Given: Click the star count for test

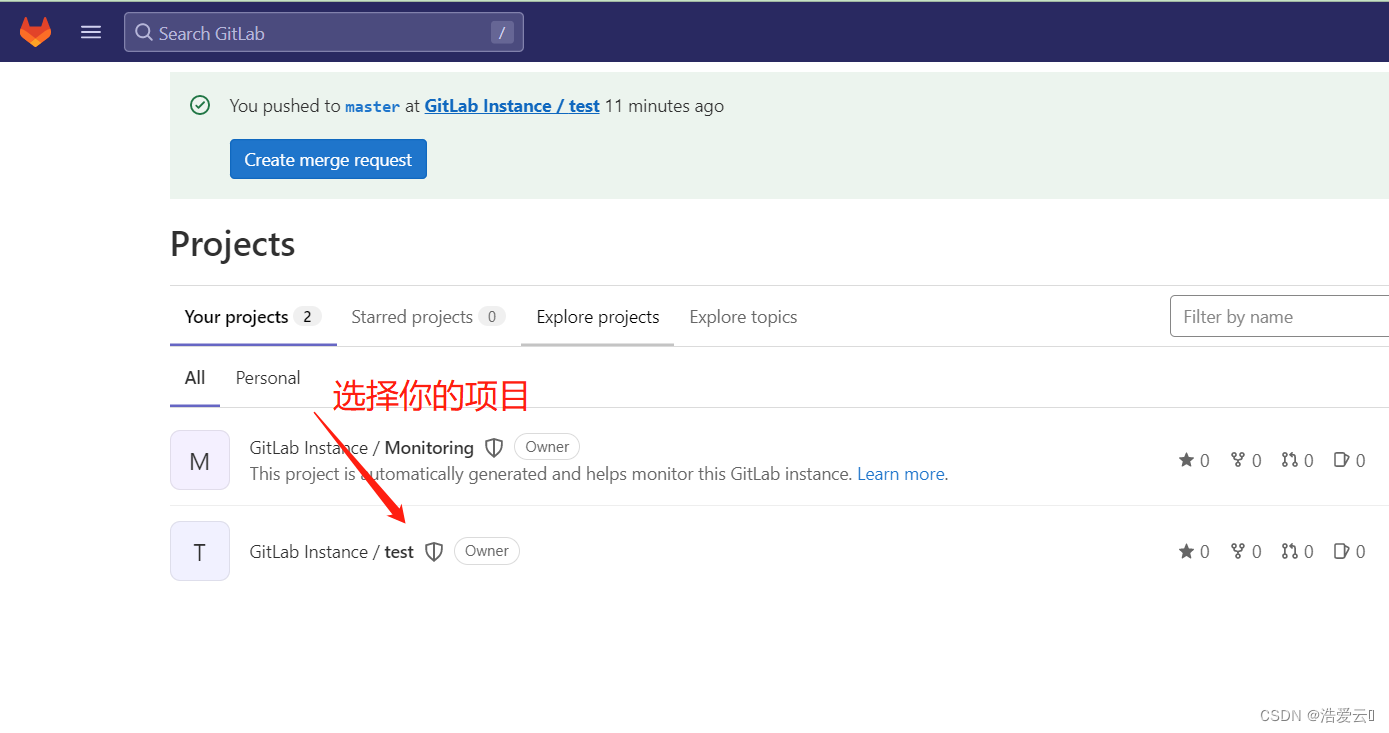Looking at the screenshot, I should [x=1194, y=551].
